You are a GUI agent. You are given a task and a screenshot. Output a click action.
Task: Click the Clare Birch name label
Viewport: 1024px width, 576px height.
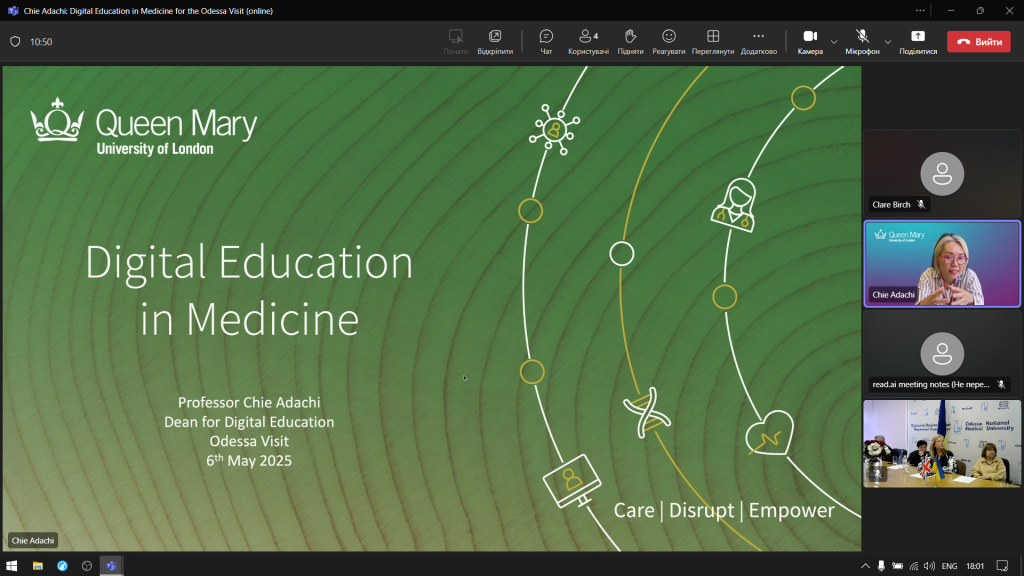[x=891, y=204]
